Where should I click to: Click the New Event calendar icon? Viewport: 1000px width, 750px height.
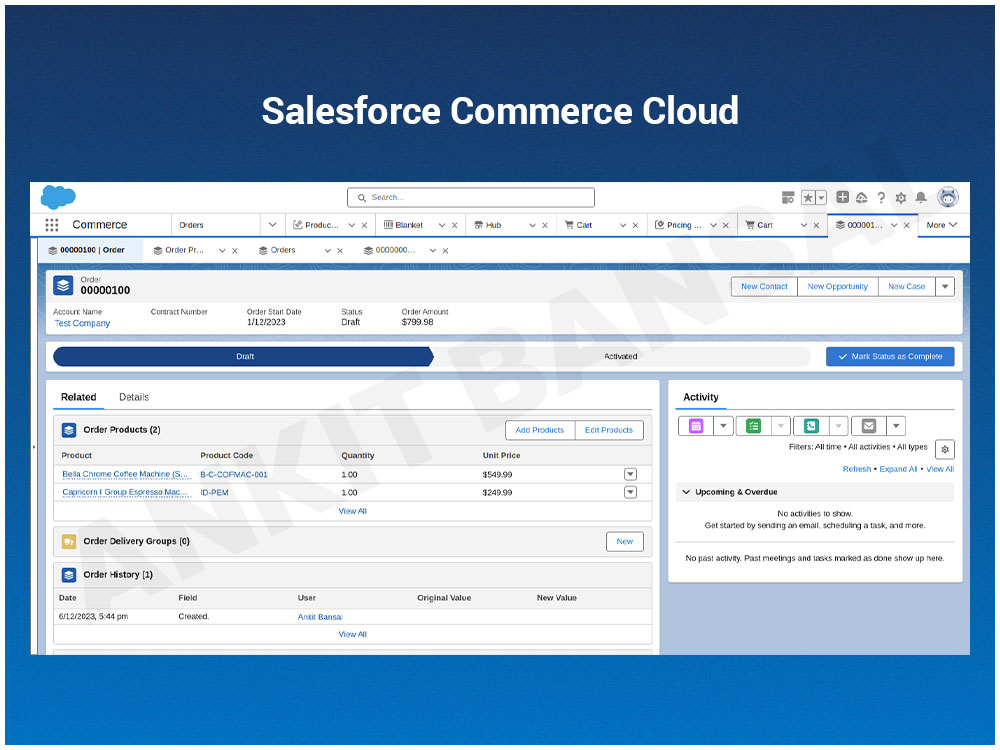(x=696, y=425)
